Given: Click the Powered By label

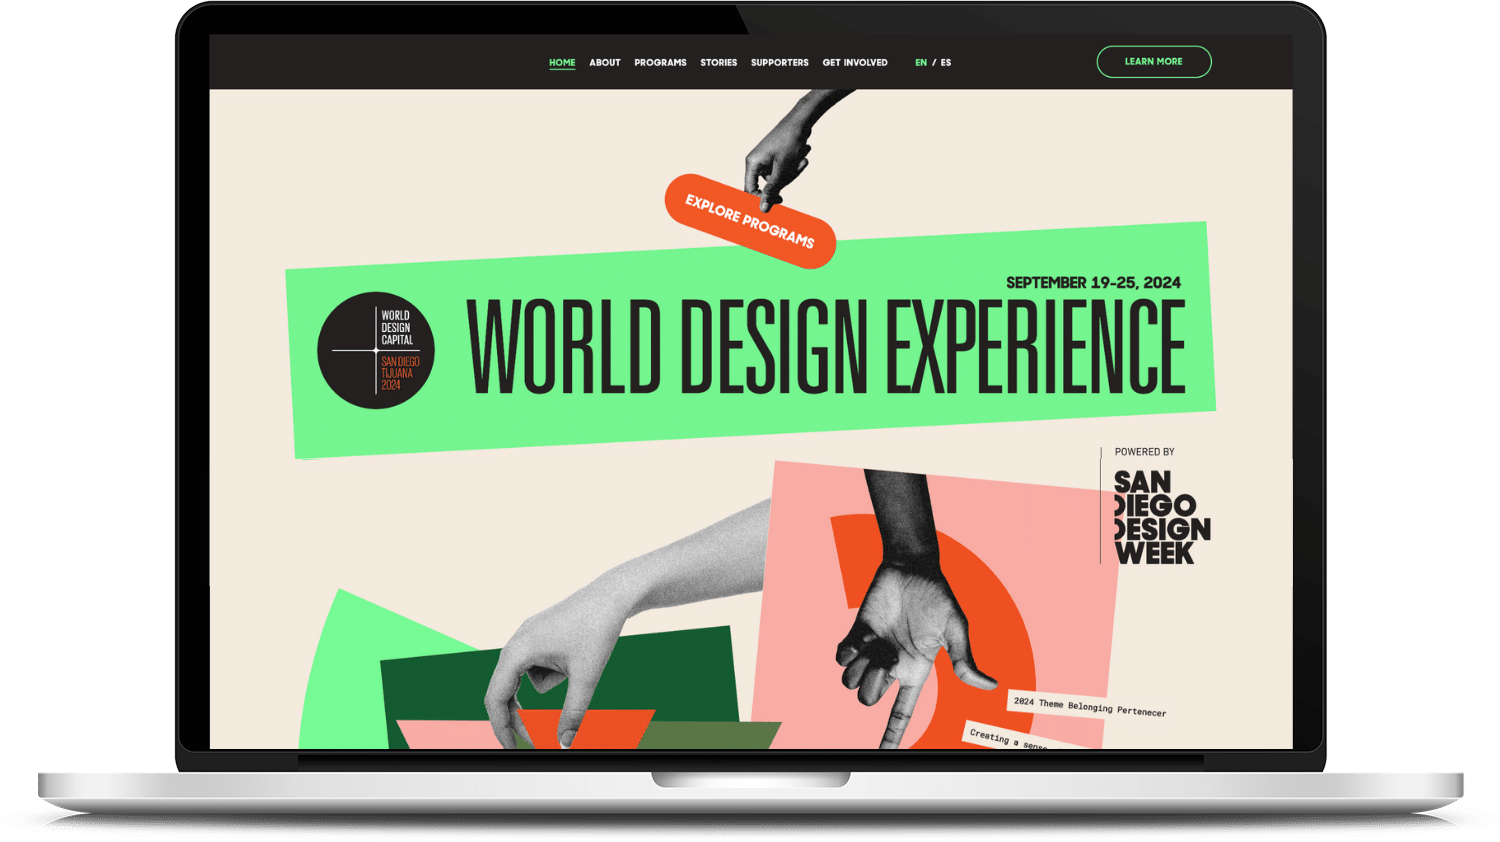Looking at the screenshot, I should coord(1145,452).
